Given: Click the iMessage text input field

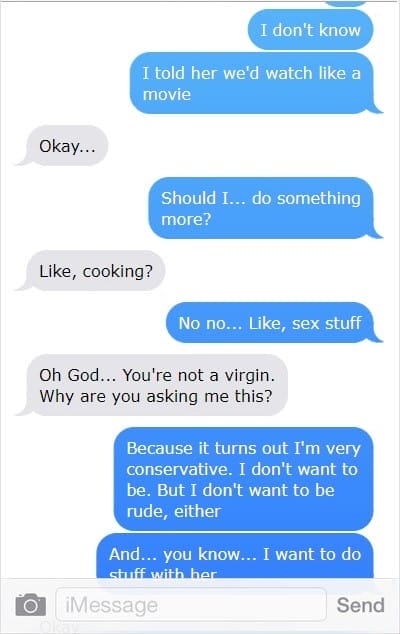Looking at the screenshot, I should (x=191, y=605).
